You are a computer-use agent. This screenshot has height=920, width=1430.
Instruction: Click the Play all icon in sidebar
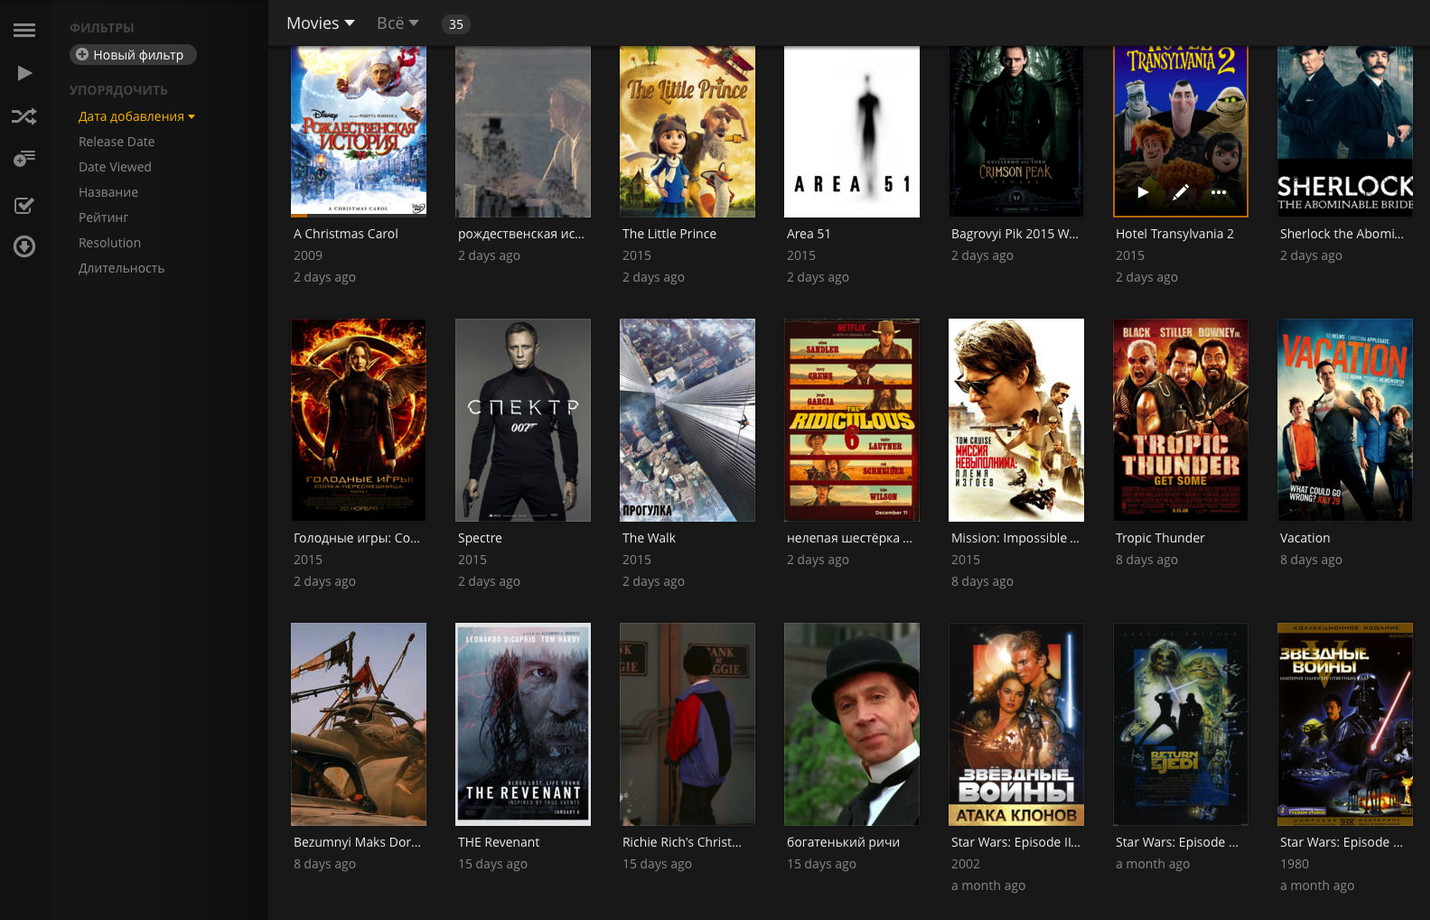coord(25,73)
